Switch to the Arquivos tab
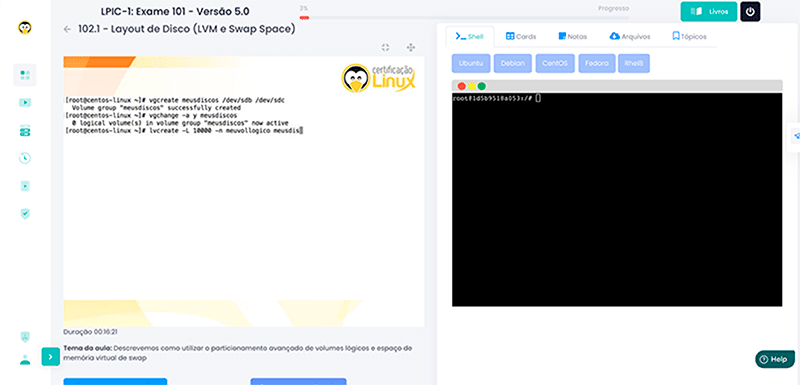This screenshot has width=800, height=385. click(630, 36)
